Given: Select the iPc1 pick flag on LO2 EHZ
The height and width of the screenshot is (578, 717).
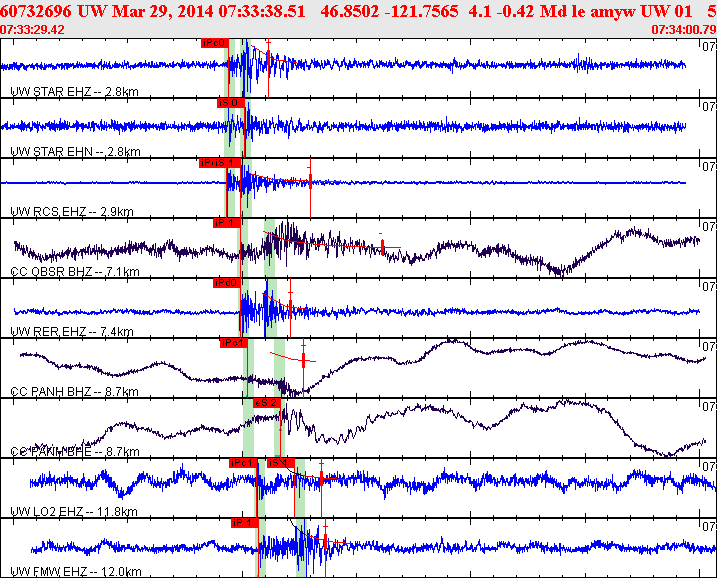Looking at the screenshot, I should point(243,463).
